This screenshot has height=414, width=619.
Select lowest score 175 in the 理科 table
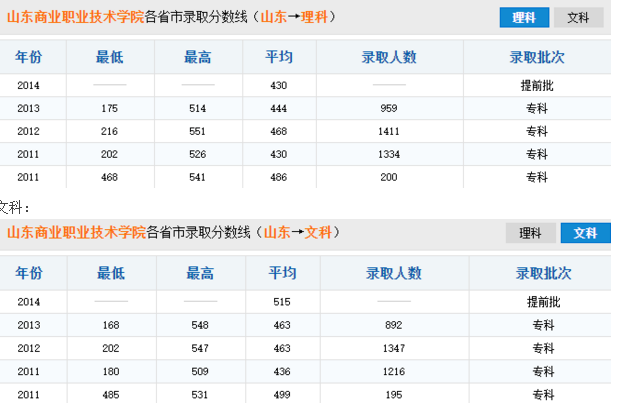[x=109, y=108]
